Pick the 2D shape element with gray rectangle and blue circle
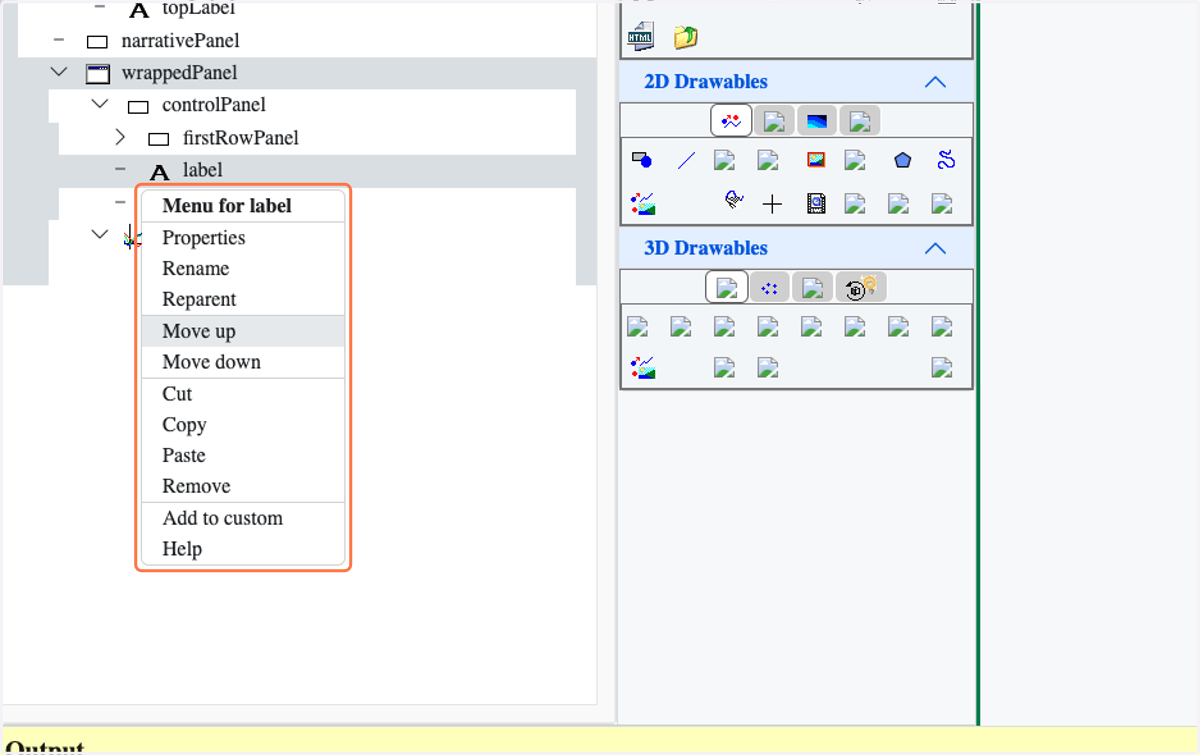 tap(641, 160)
